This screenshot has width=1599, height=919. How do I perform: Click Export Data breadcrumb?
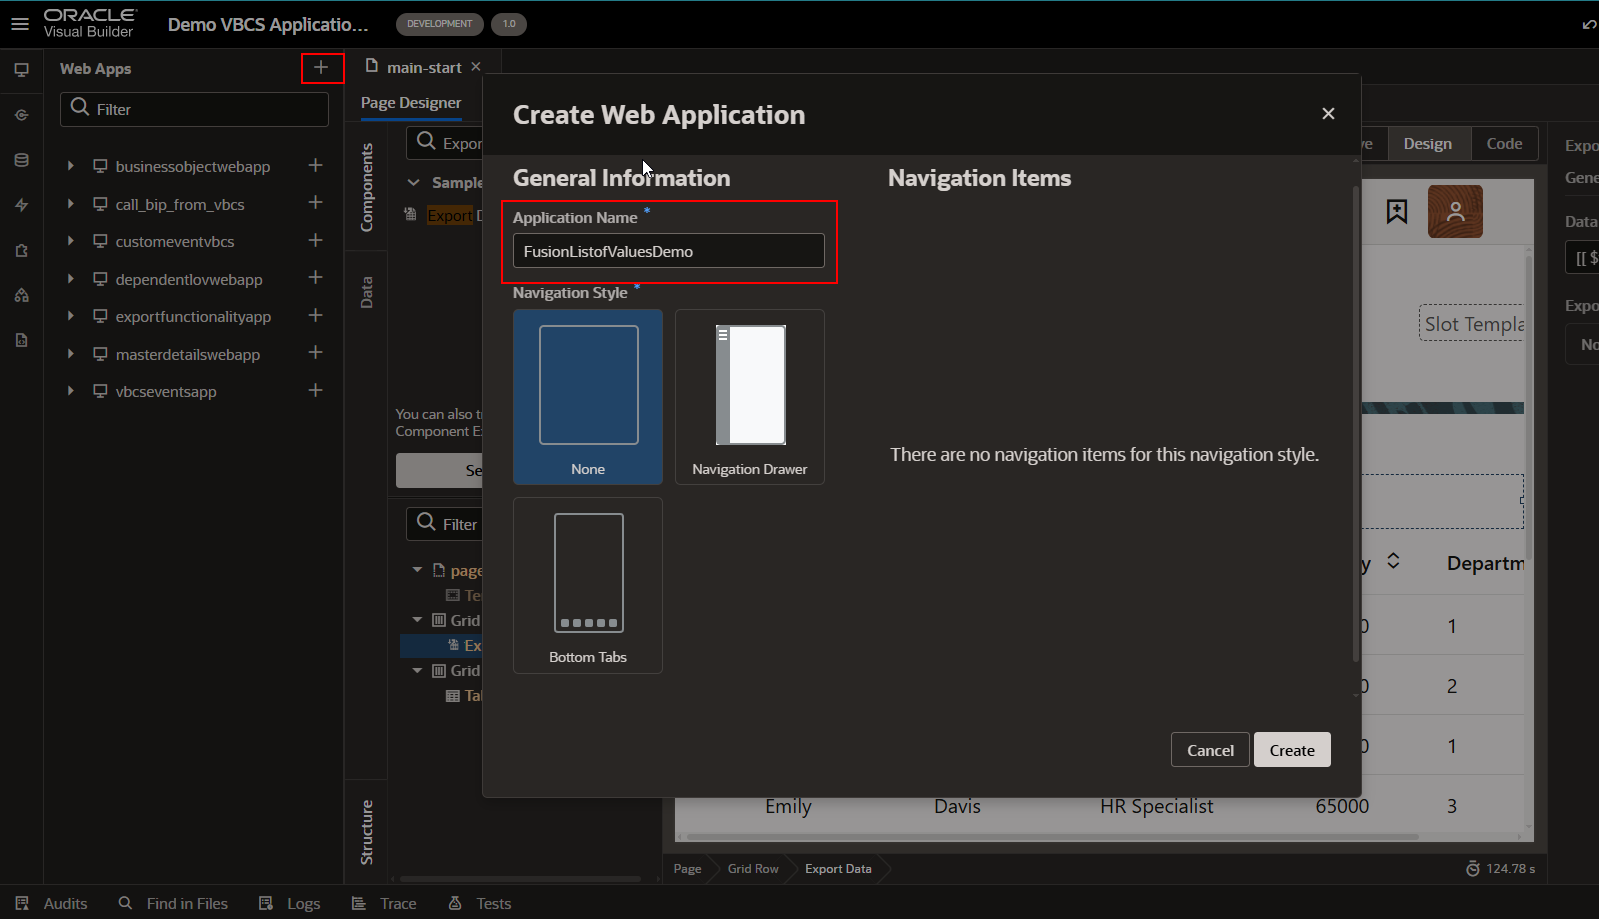point(838,868)
